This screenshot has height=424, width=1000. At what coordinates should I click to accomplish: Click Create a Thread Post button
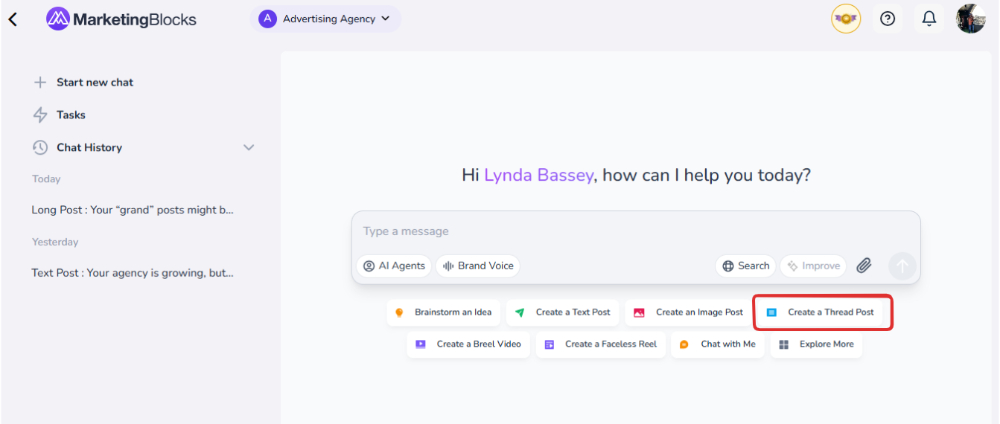pyautogui.click(x=821, y=312)
